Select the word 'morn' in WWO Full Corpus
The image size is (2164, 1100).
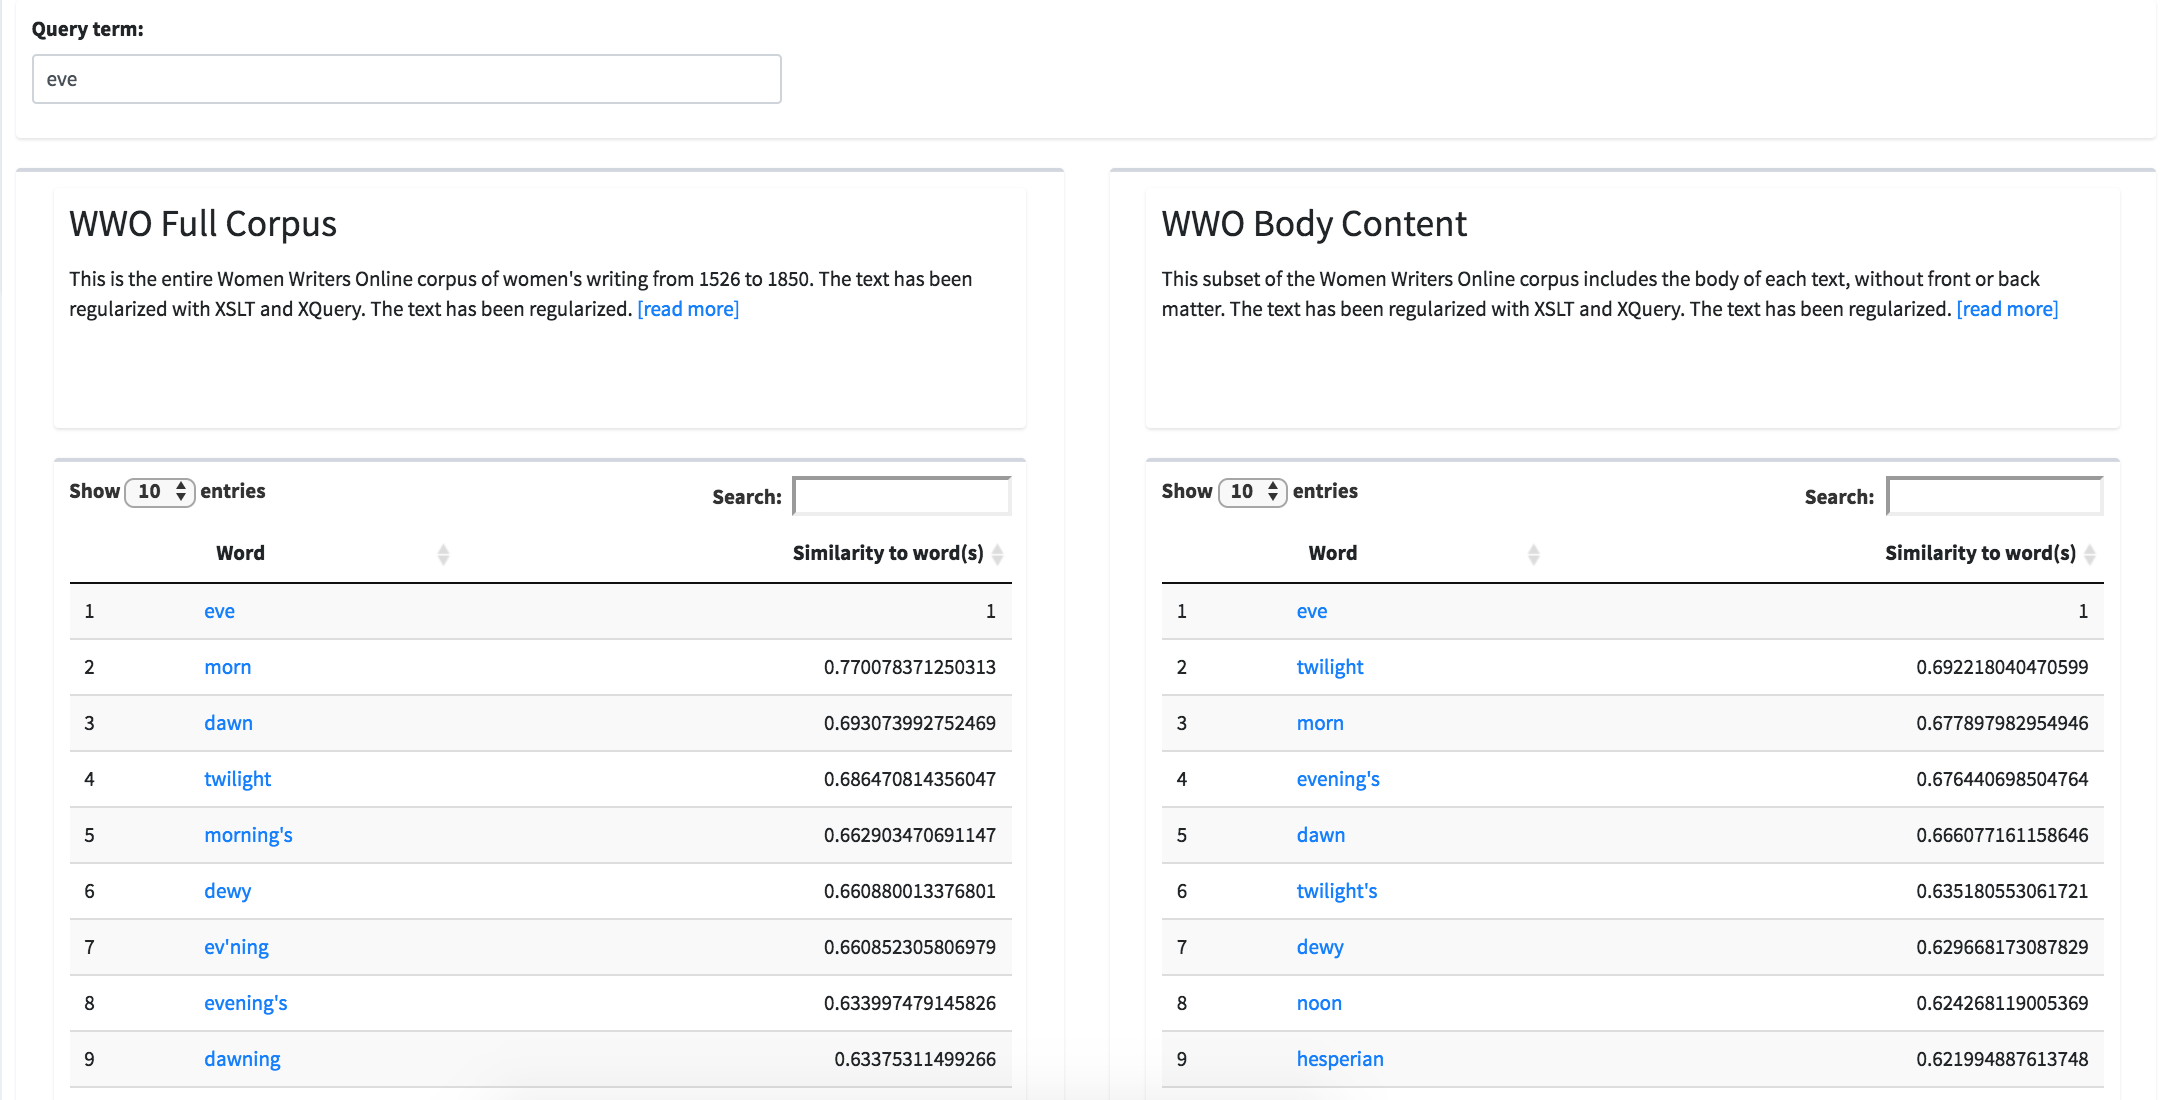227,666
